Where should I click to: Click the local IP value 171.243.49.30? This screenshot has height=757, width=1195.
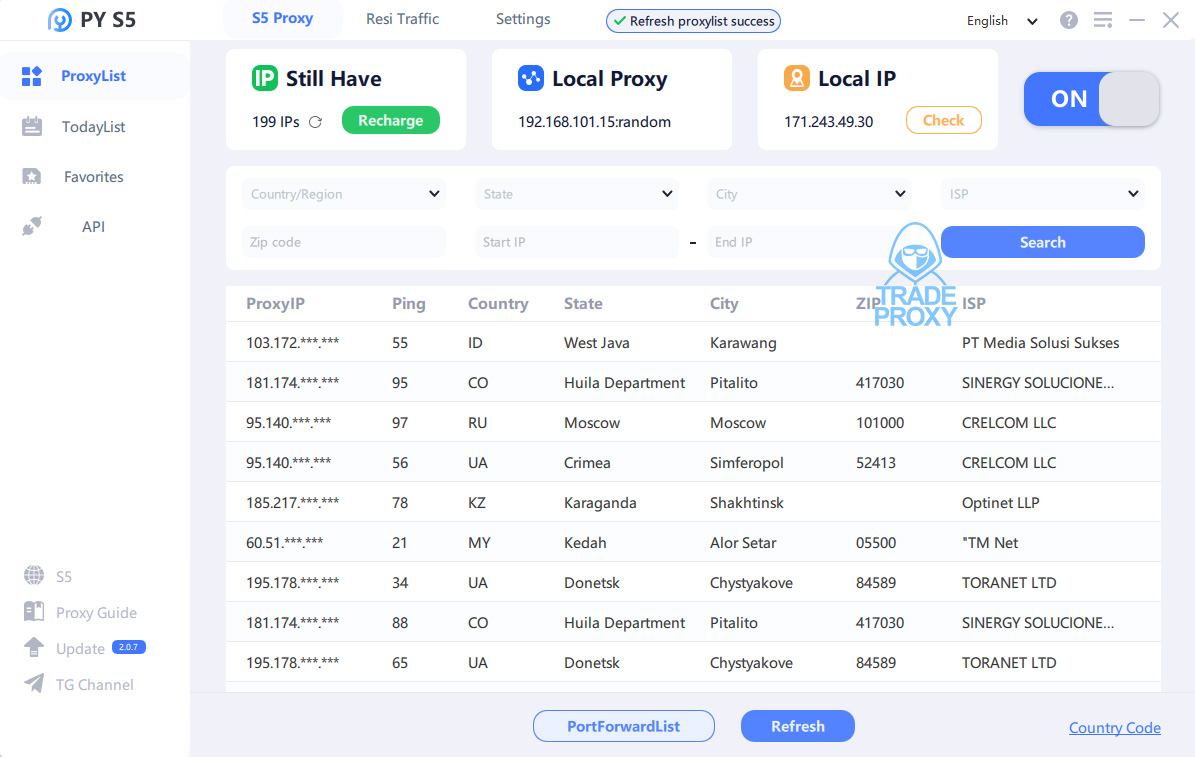[x=828, y=122]
